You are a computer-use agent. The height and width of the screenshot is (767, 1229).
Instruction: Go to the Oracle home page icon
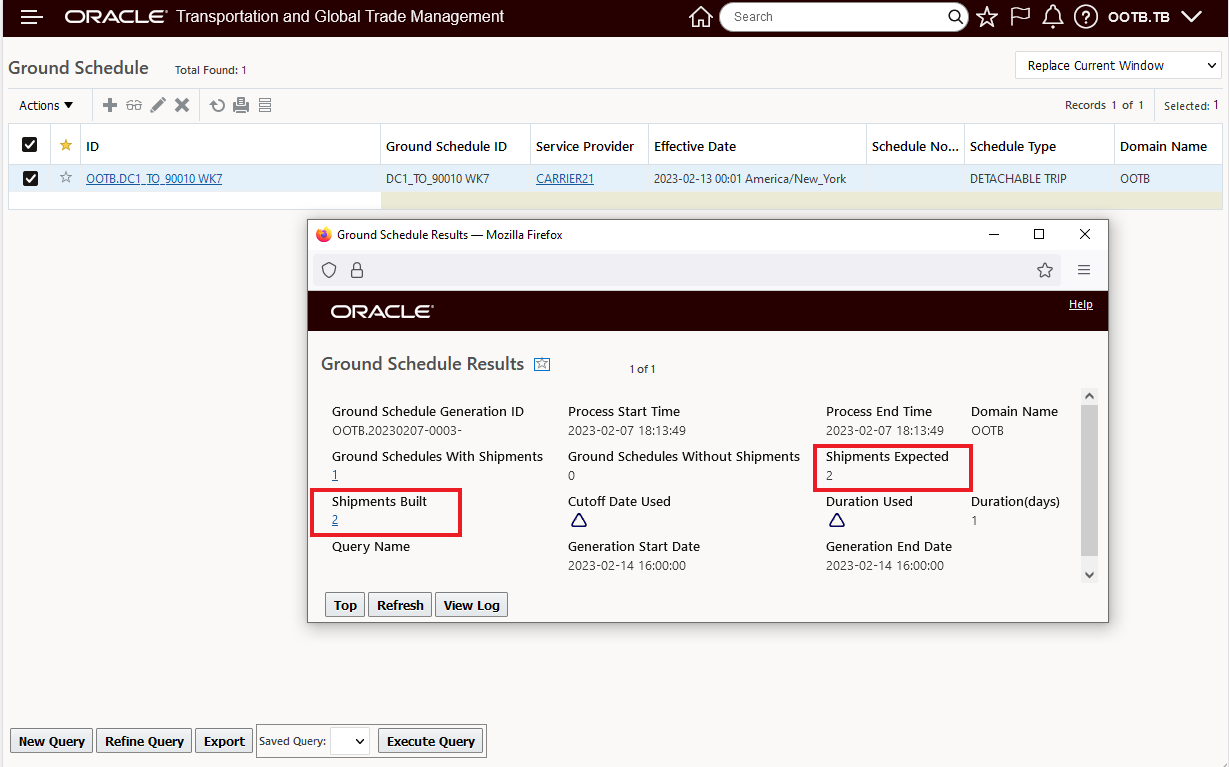(x=701, y=17)
